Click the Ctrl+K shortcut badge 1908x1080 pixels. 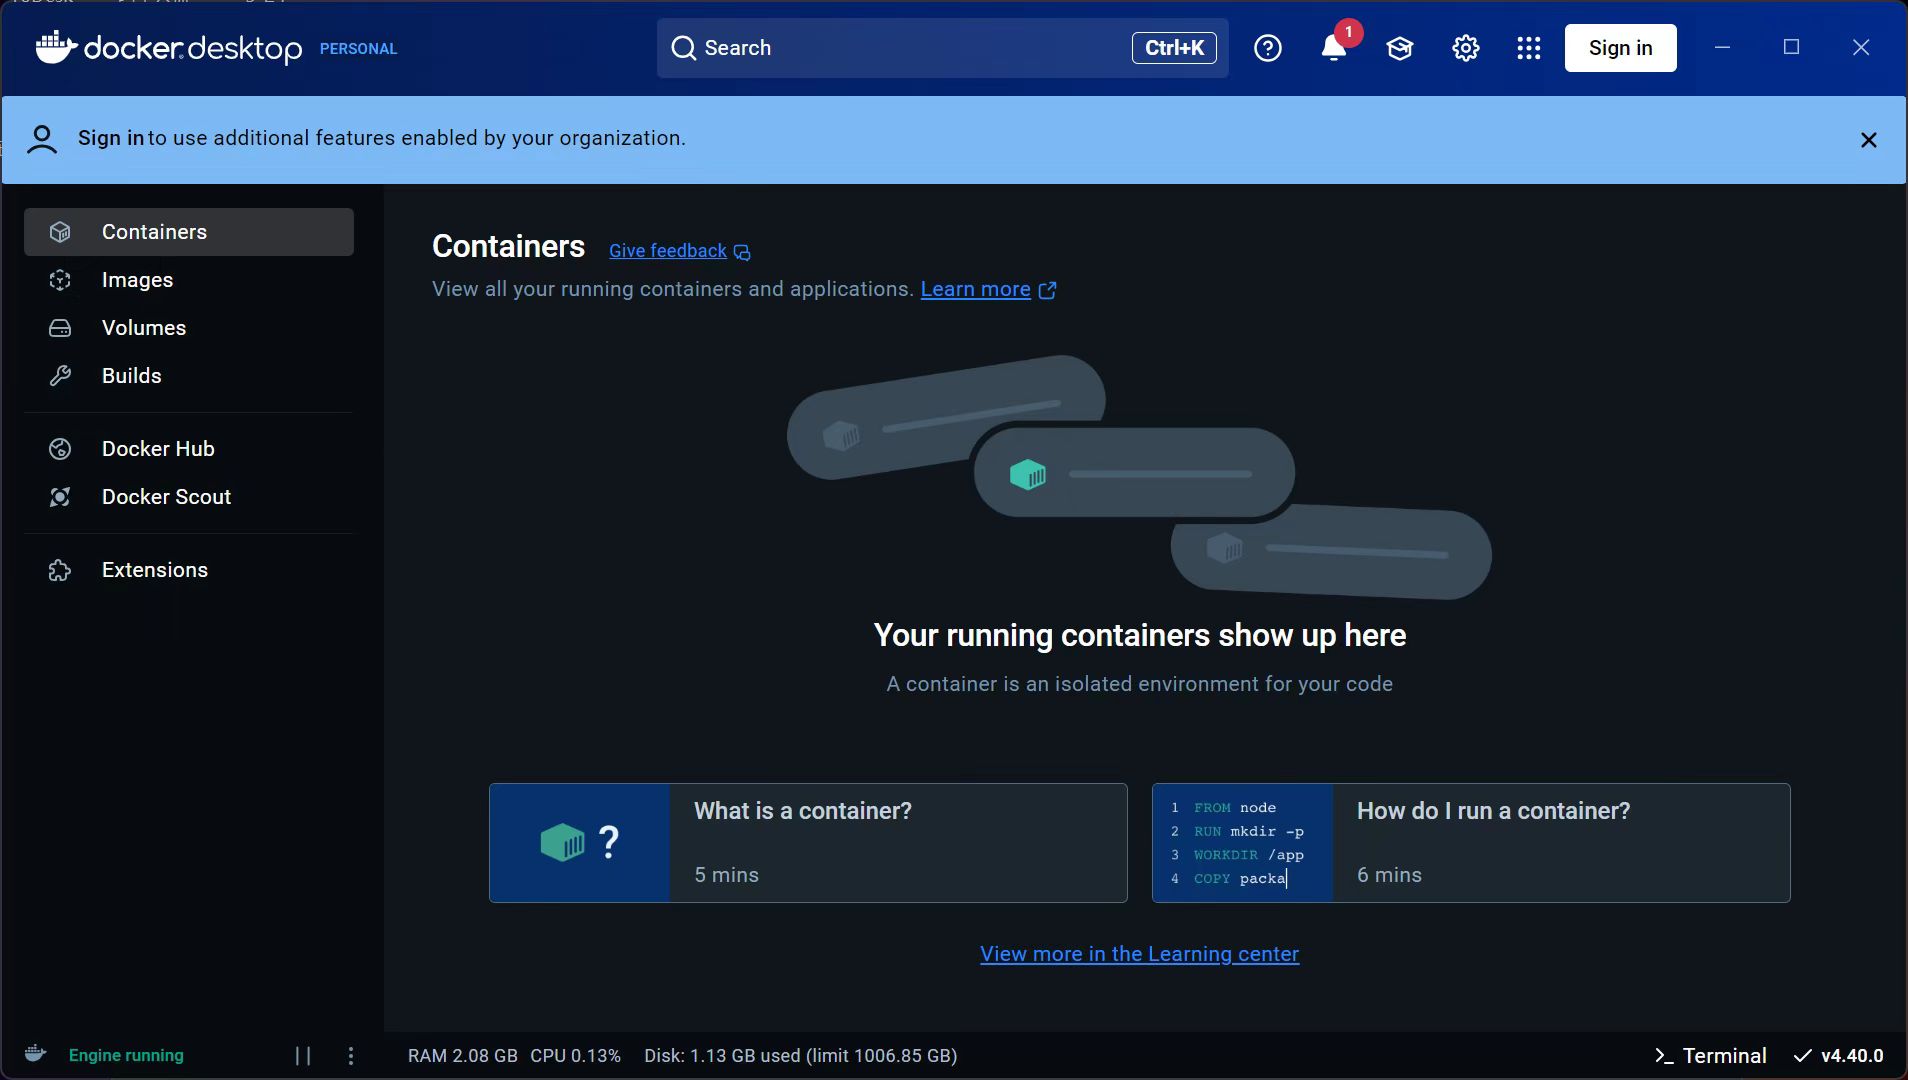[x=1174, y=48]
